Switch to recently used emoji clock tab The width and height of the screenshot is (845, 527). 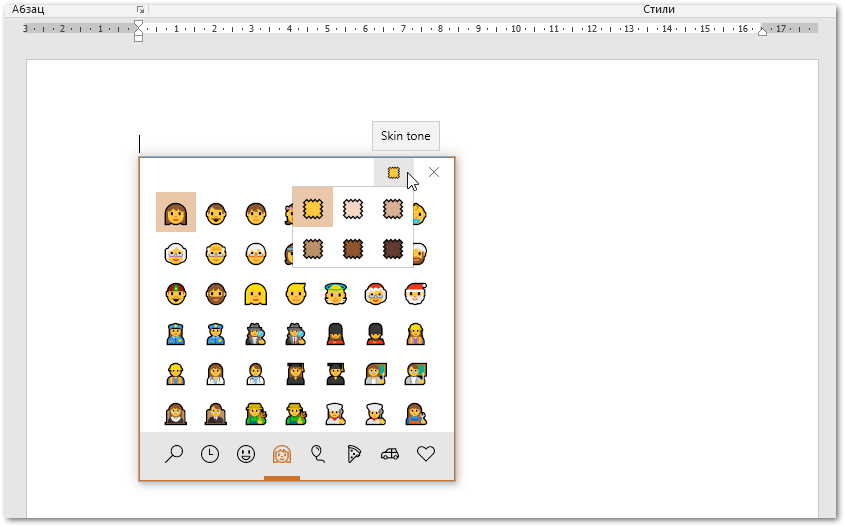pos(210,454)
